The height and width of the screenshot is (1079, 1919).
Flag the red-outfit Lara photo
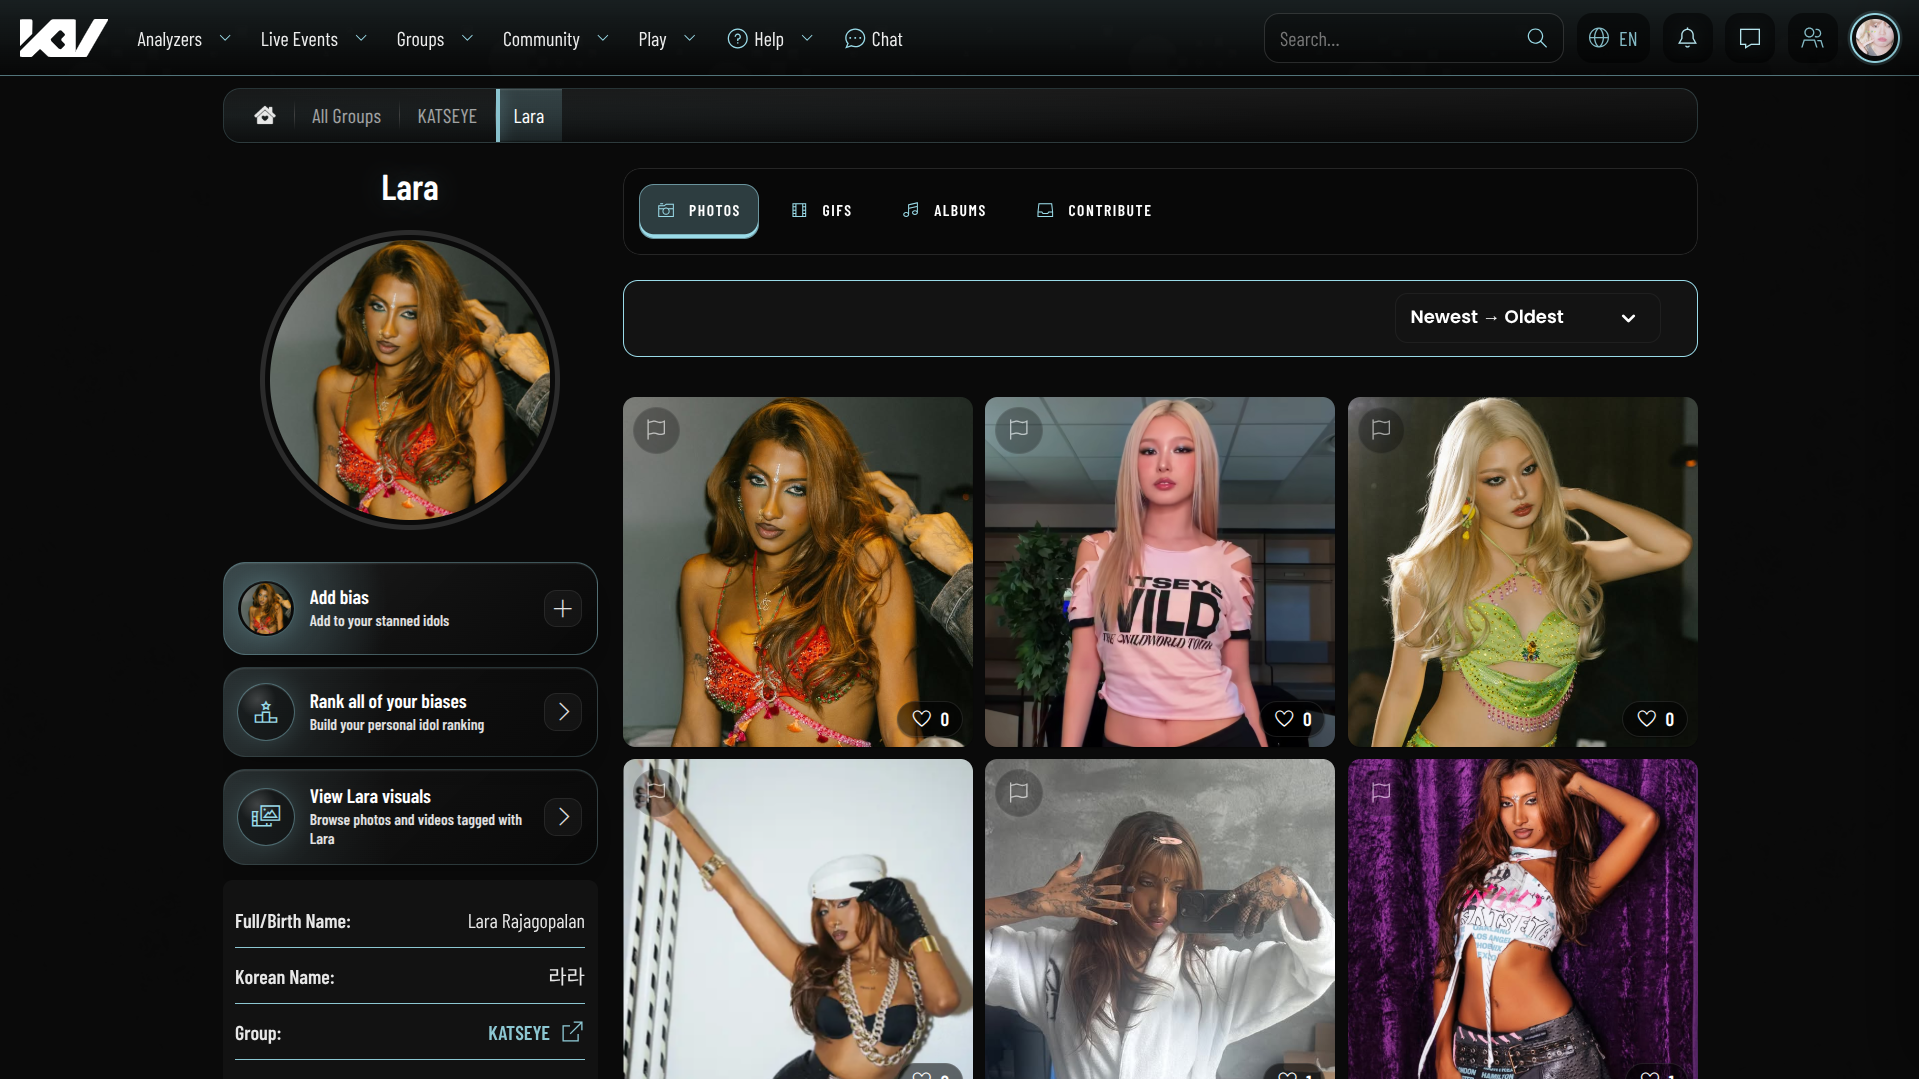(x=656, y=430)
